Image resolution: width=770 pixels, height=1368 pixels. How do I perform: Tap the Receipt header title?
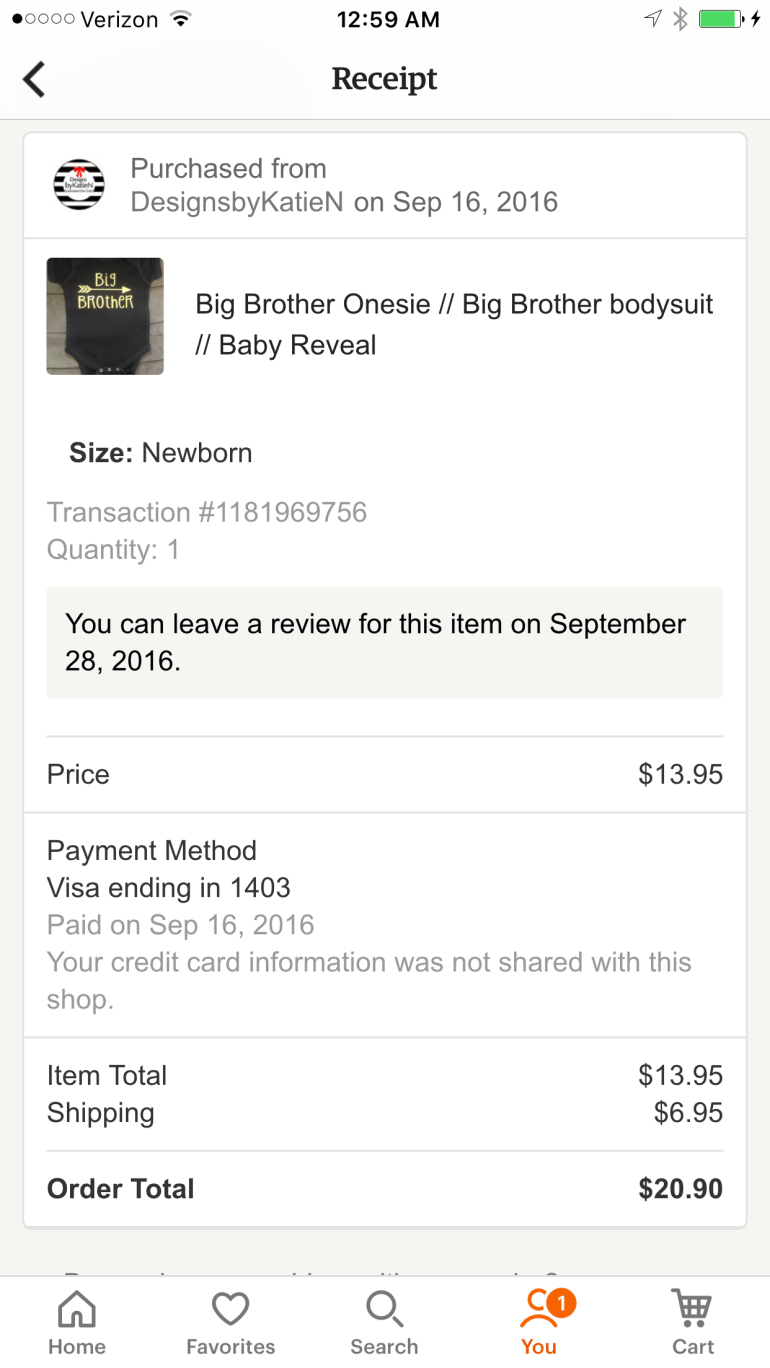click(x=384, y=79)
